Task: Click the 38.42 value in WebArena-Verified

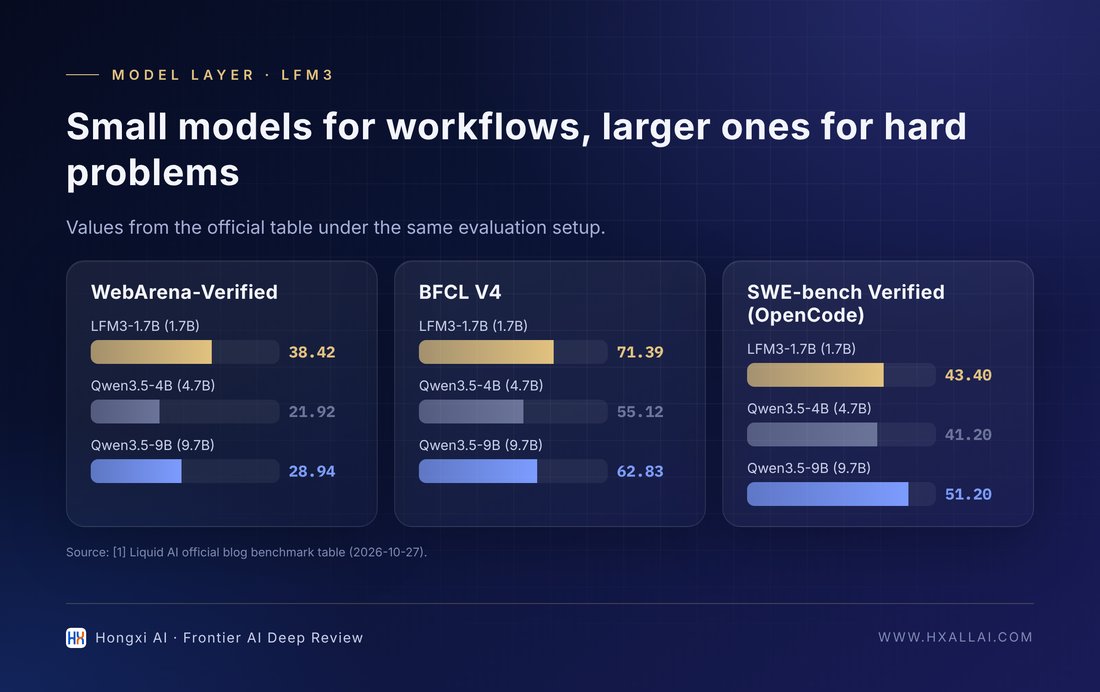Action: (312, 352)
